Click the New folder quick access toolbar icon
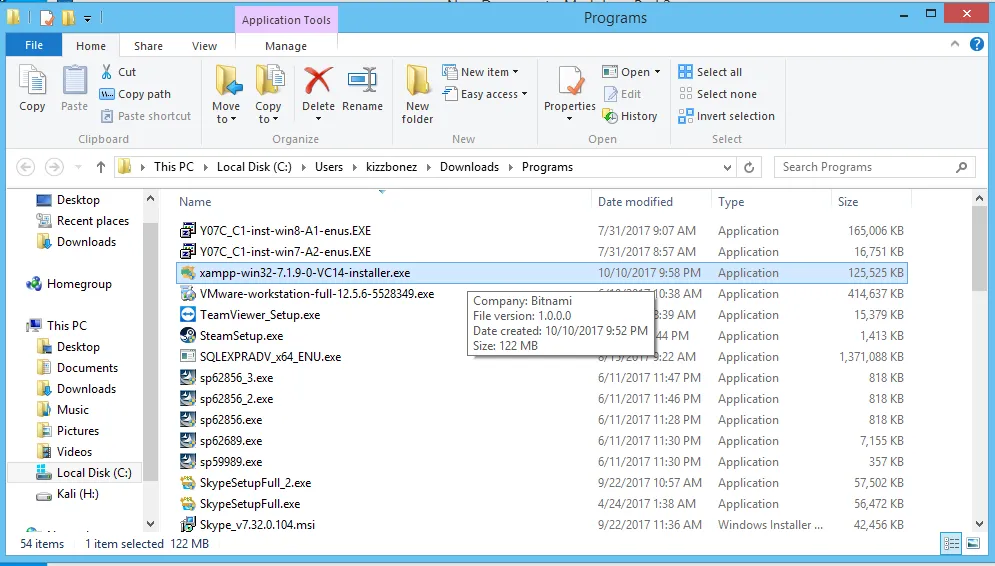995x566 pixels. pyautogui.click(x=68, y=18)
